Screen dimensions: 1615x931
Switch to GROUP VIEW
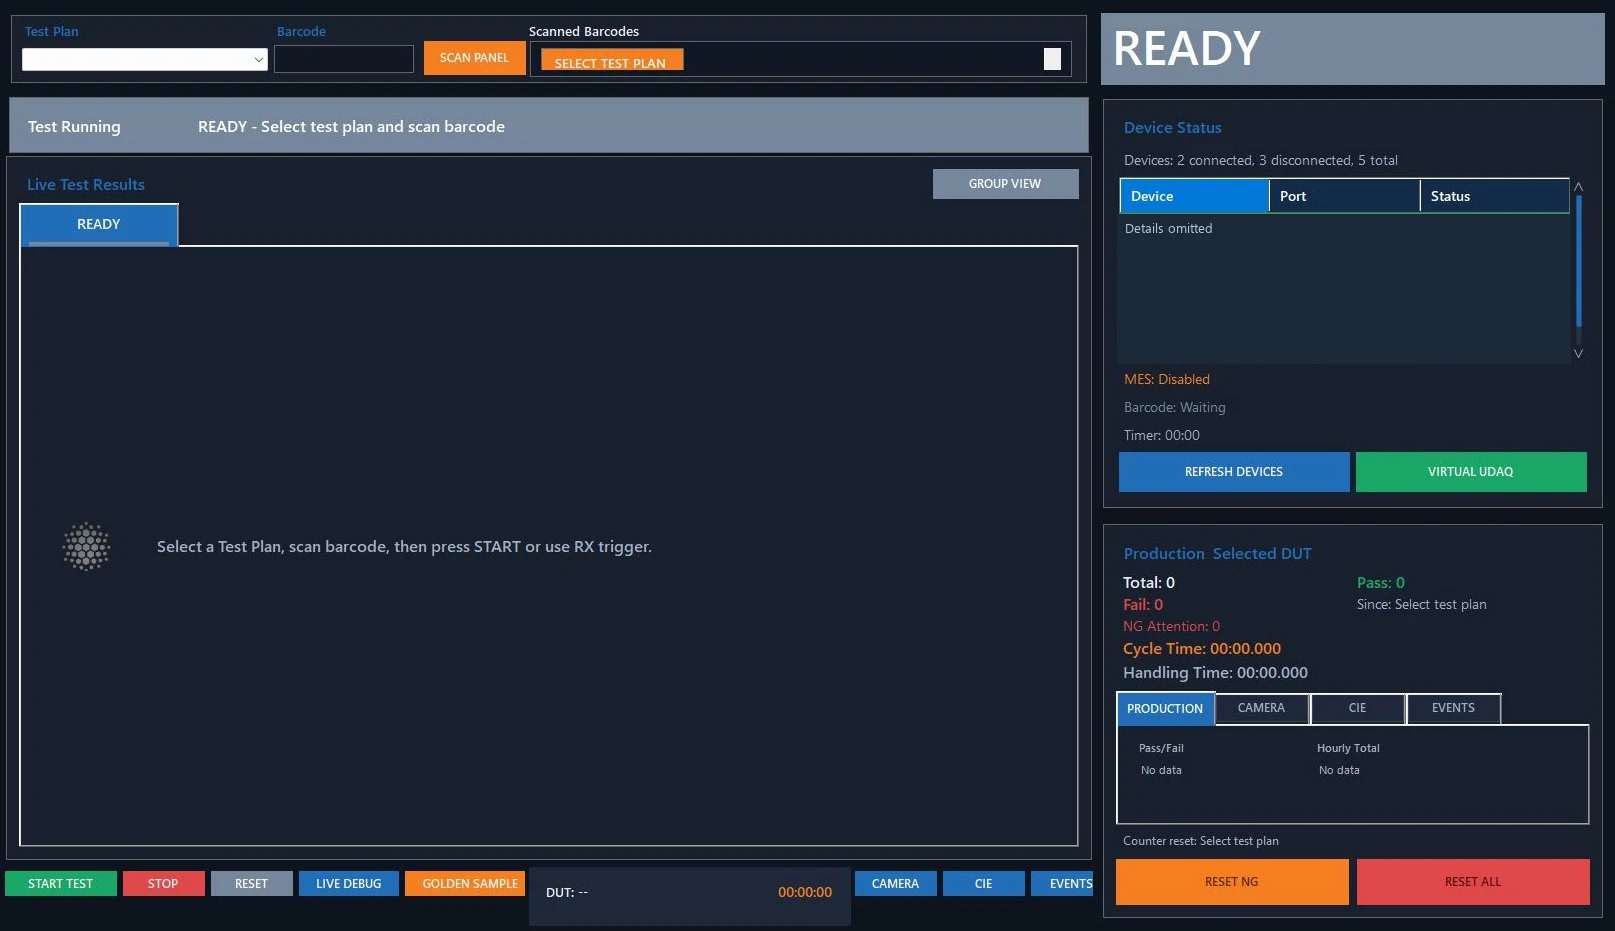coord(1005,184)
